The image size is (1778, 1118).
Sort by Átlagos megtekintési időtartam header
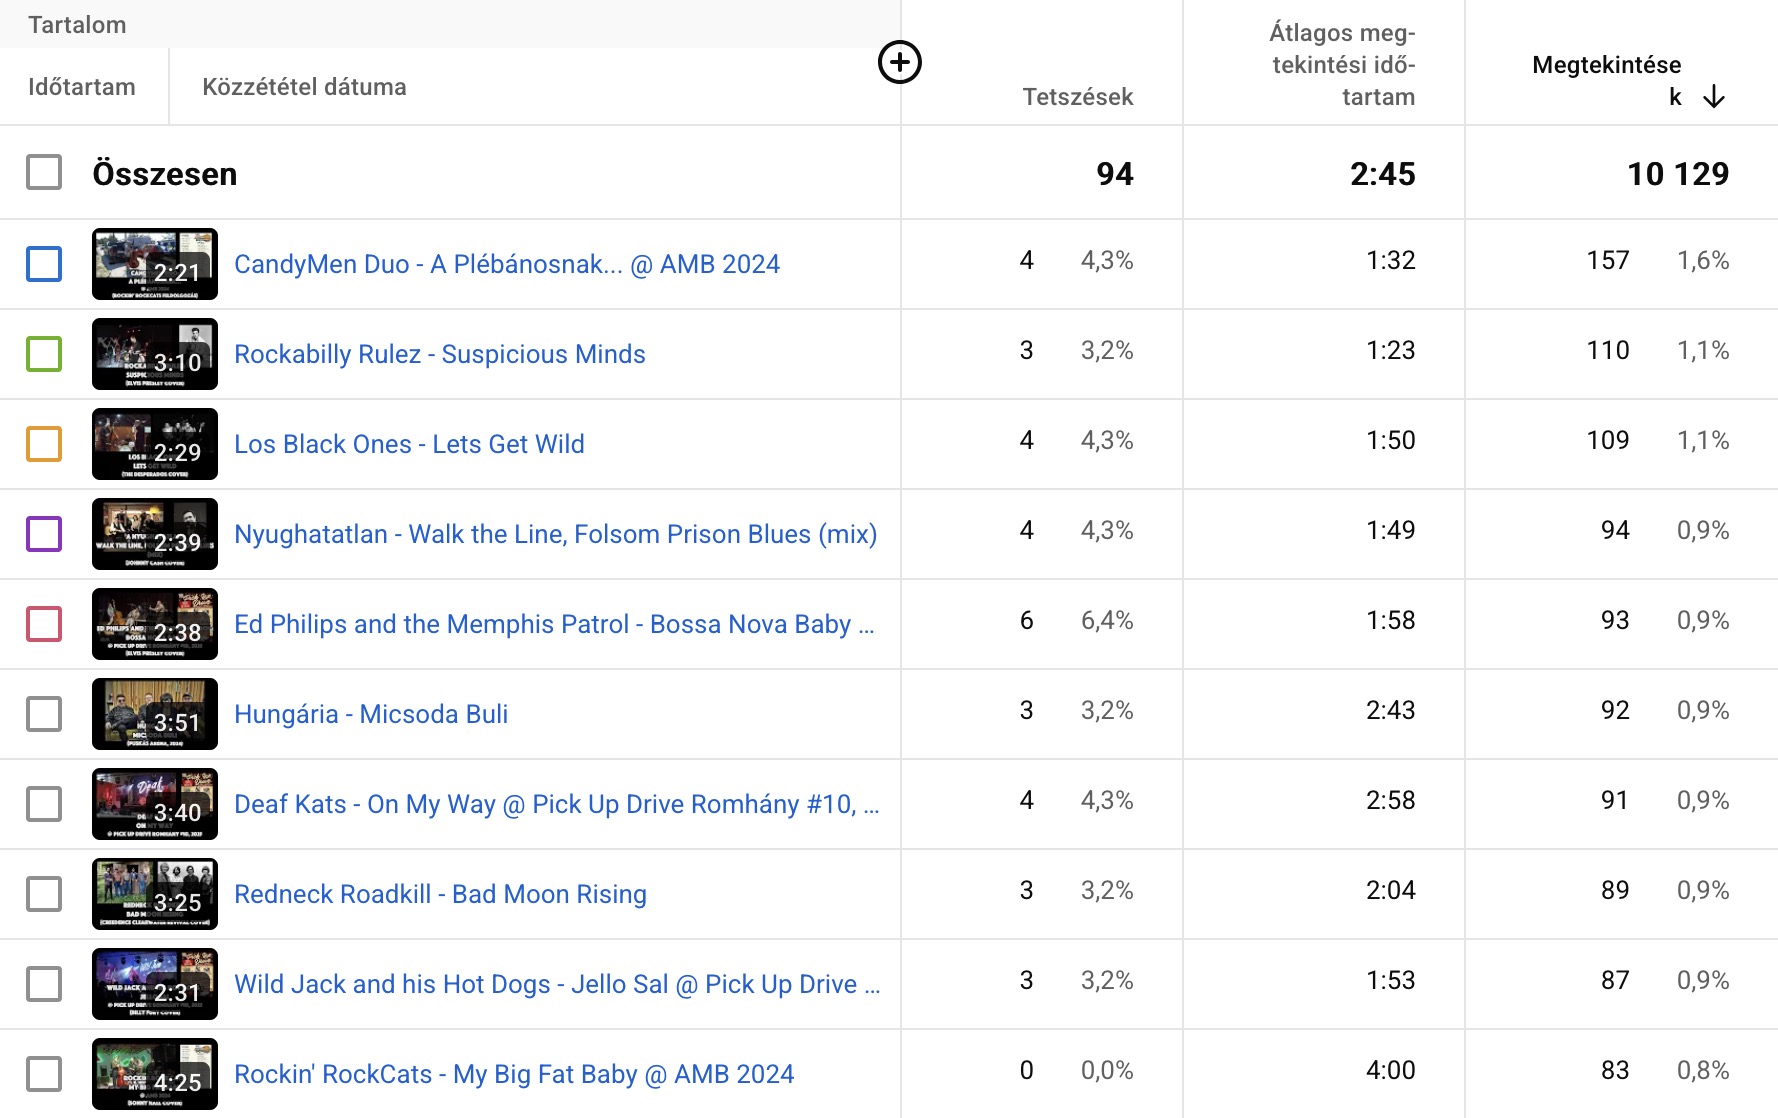(1342, 65)
